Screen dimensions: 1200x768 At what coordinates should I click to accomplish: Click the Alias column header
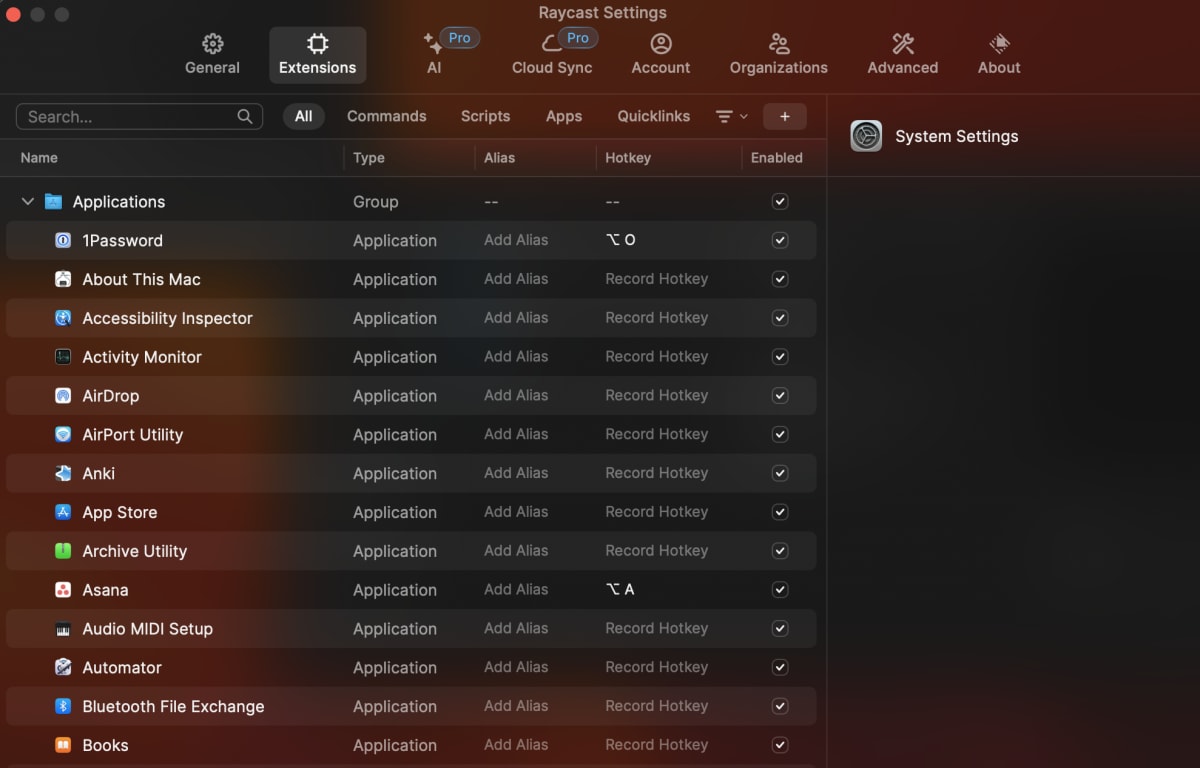click(499, 158)
